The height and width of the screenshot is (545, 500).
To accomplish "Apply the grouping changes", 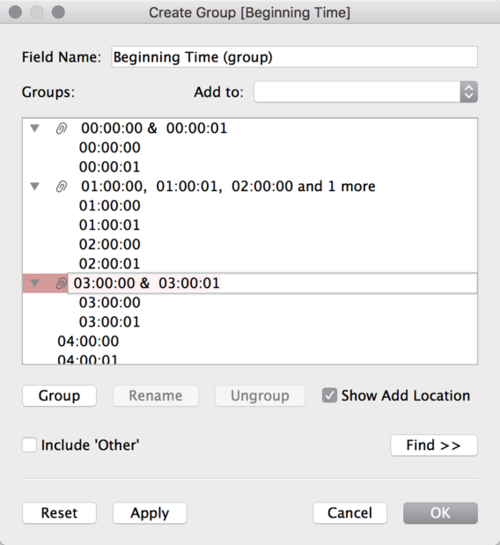I will coord(150,513).
